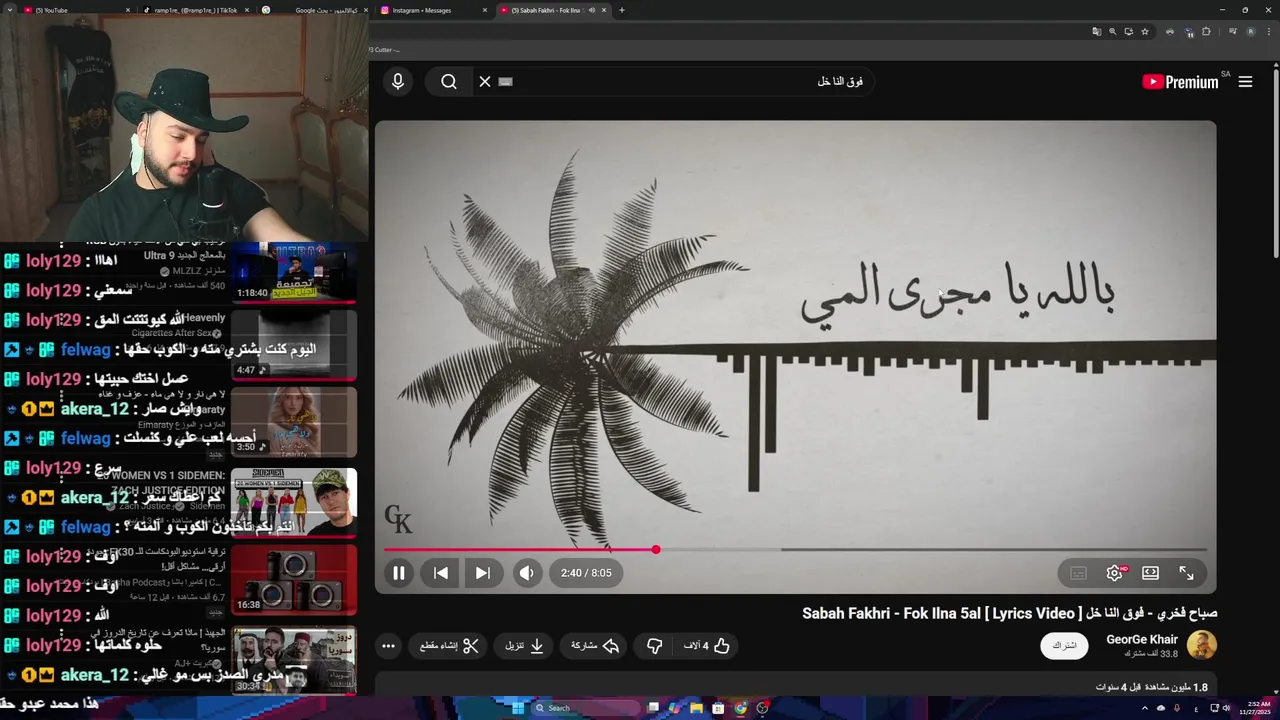Open more actions three-dot menu
1280x720 pixels.
click(388, 646)
